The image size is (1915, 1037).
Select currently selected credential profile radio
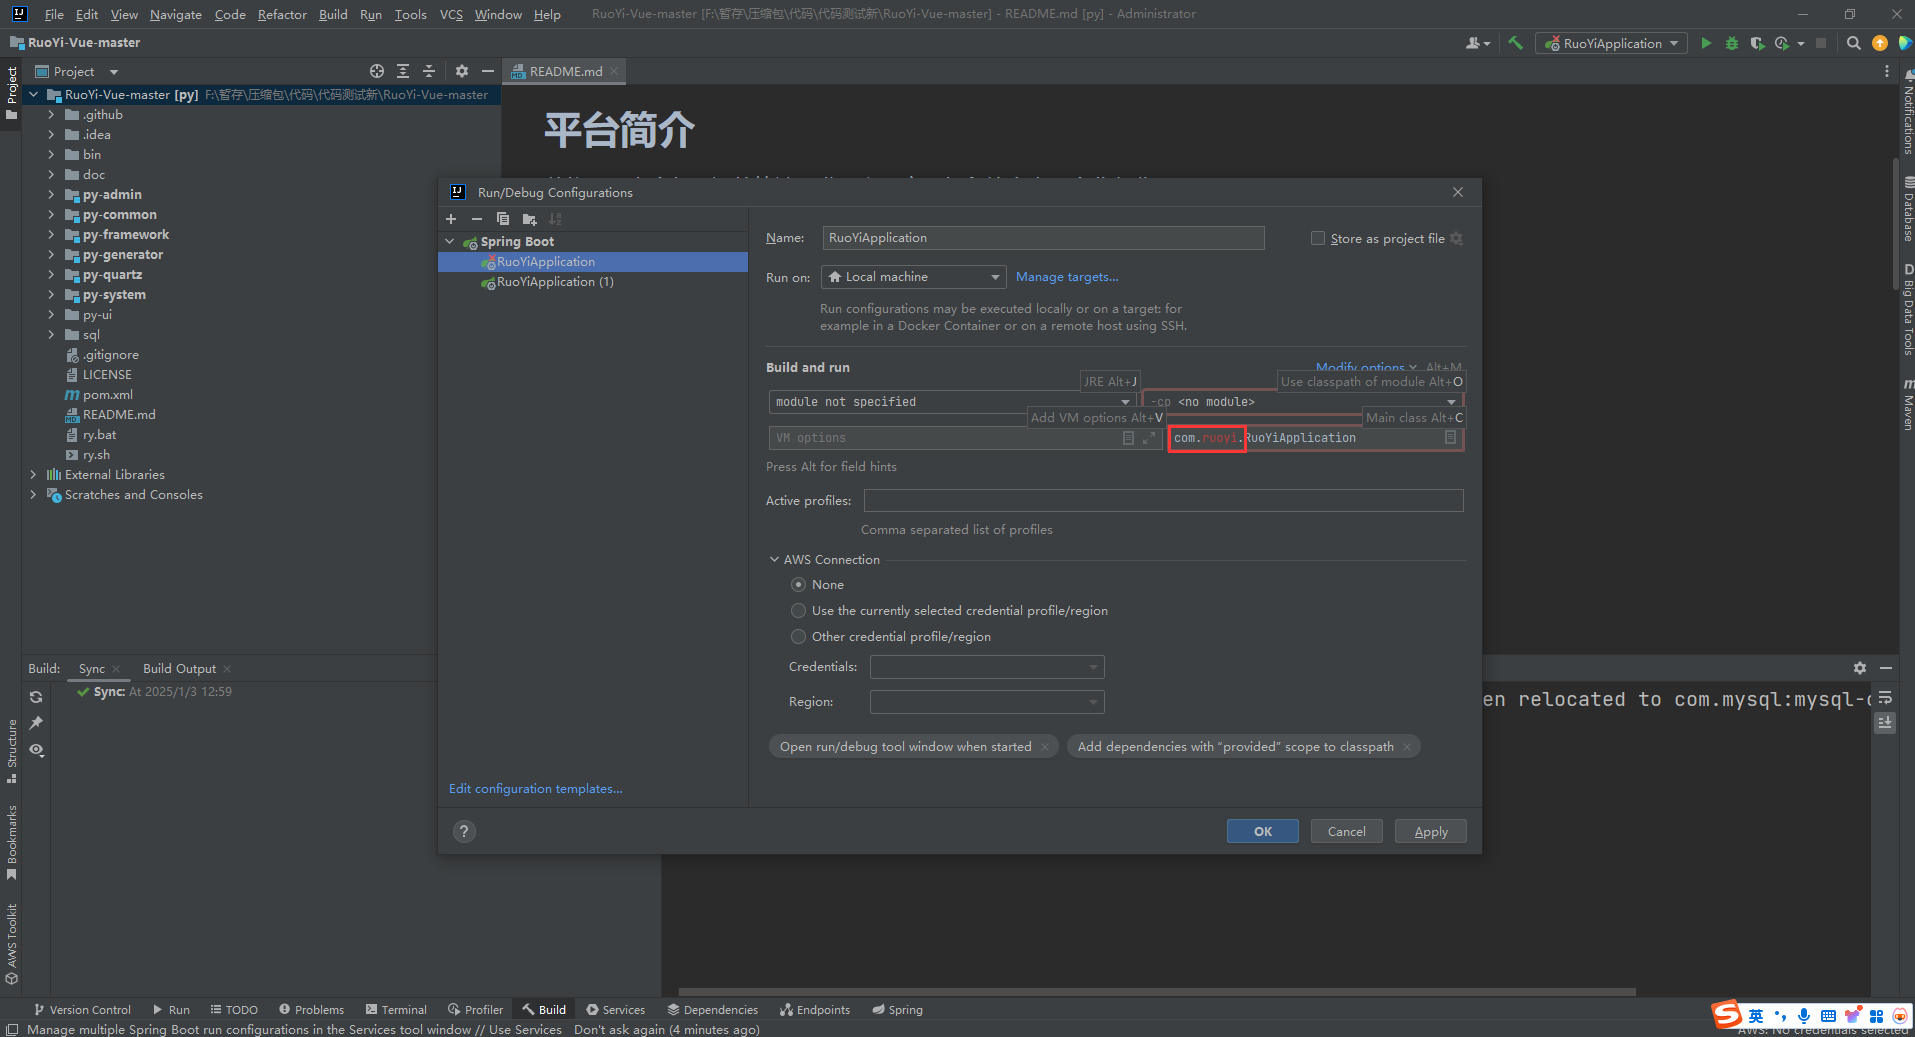click(798, 611)
